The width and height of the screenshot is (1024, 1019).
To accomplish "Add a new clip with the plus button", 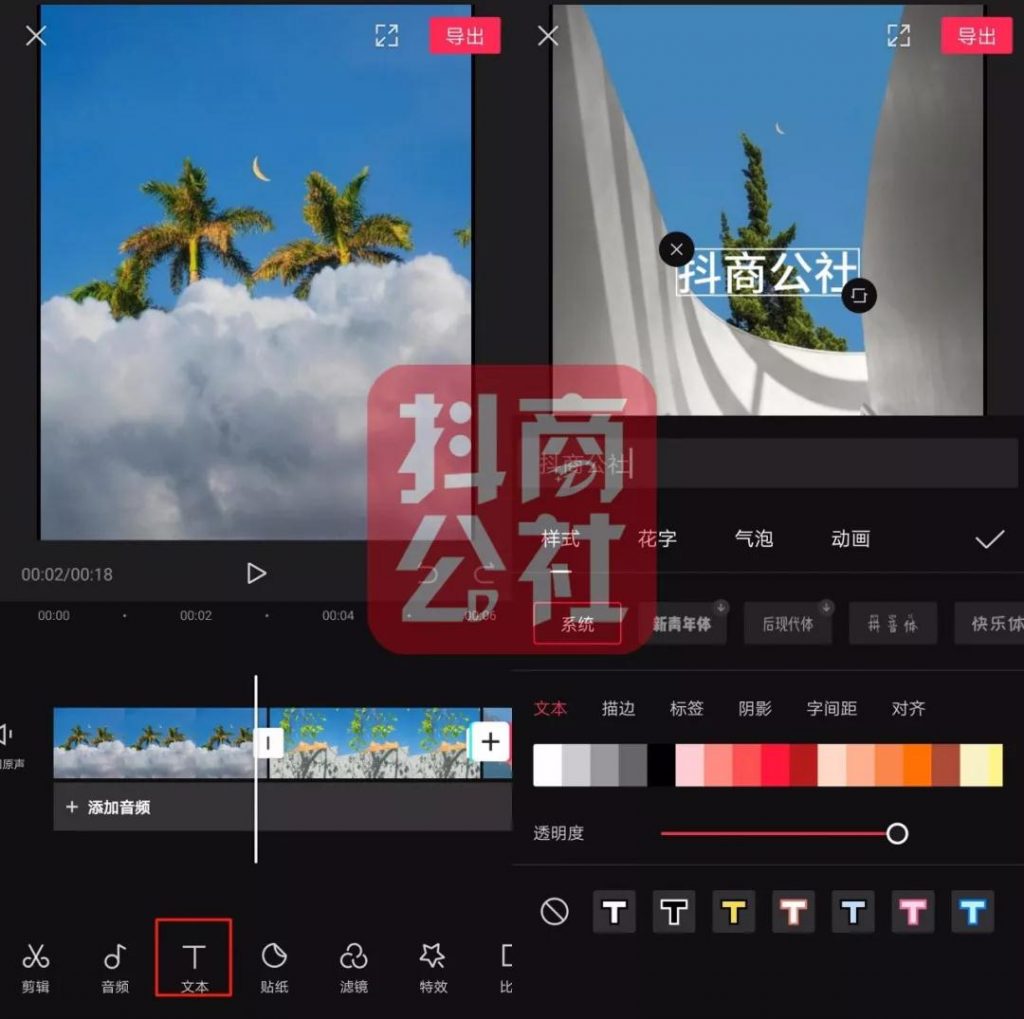I will [490, 741].
